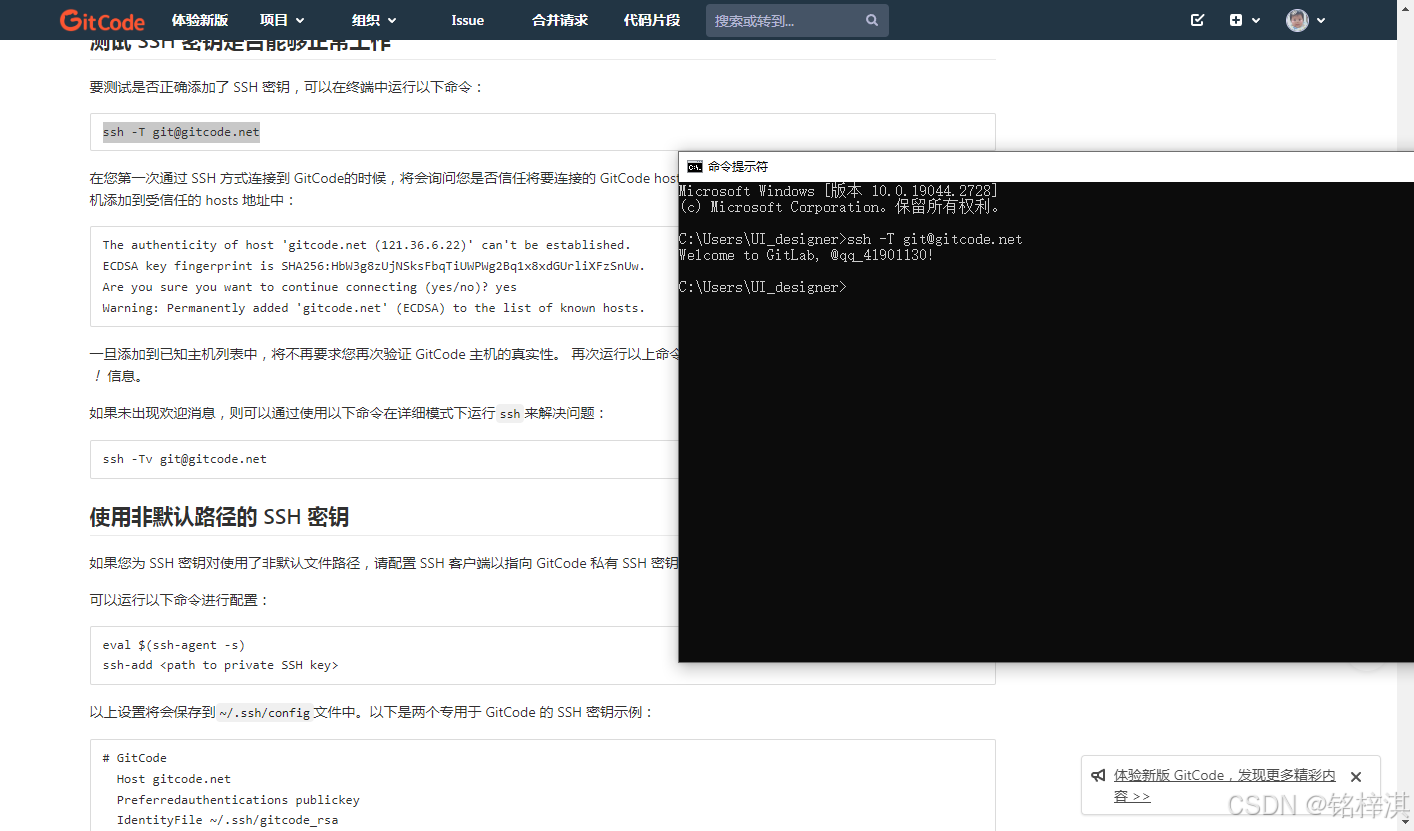Click the Warning: Permanently added line

tap(374, 308)
